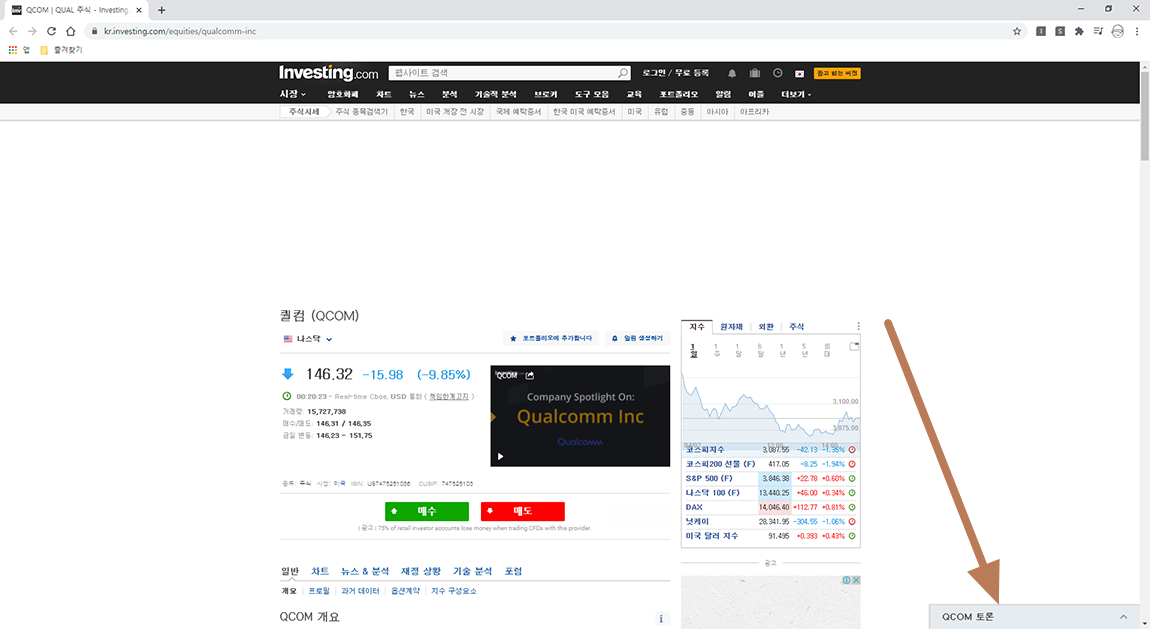1150x629 pixels.
Task: Close the QCOM Investing tab
Action: tap(139, 10)
